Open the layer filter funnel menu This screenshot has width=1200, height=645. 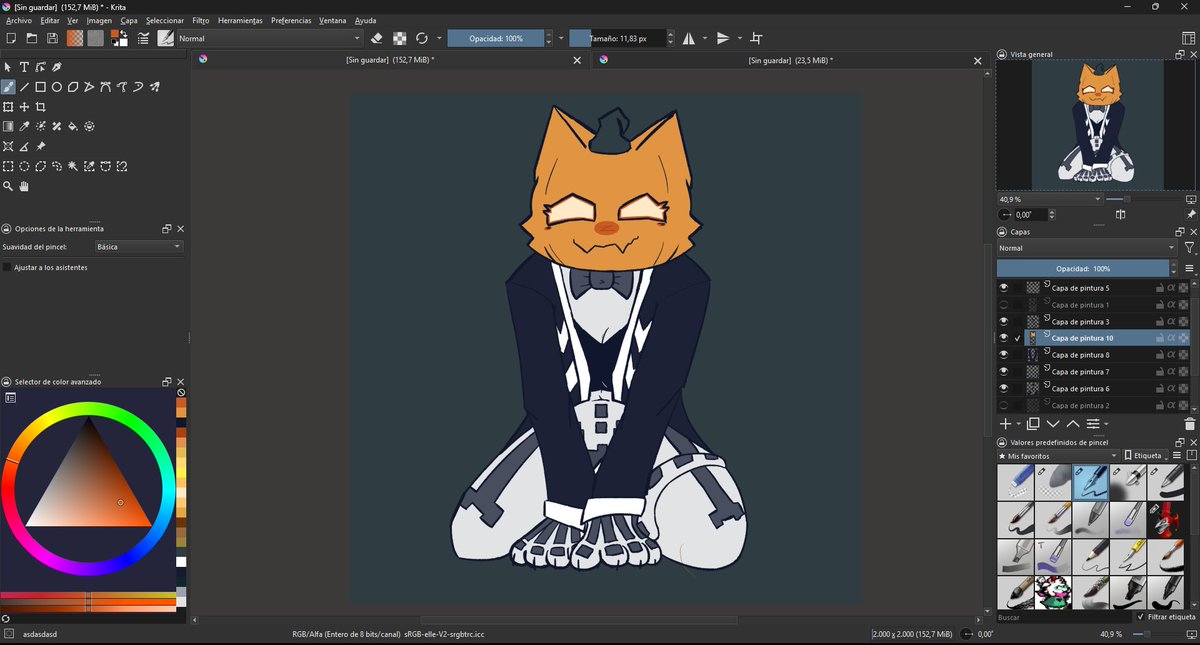[x=1189, y=248]
